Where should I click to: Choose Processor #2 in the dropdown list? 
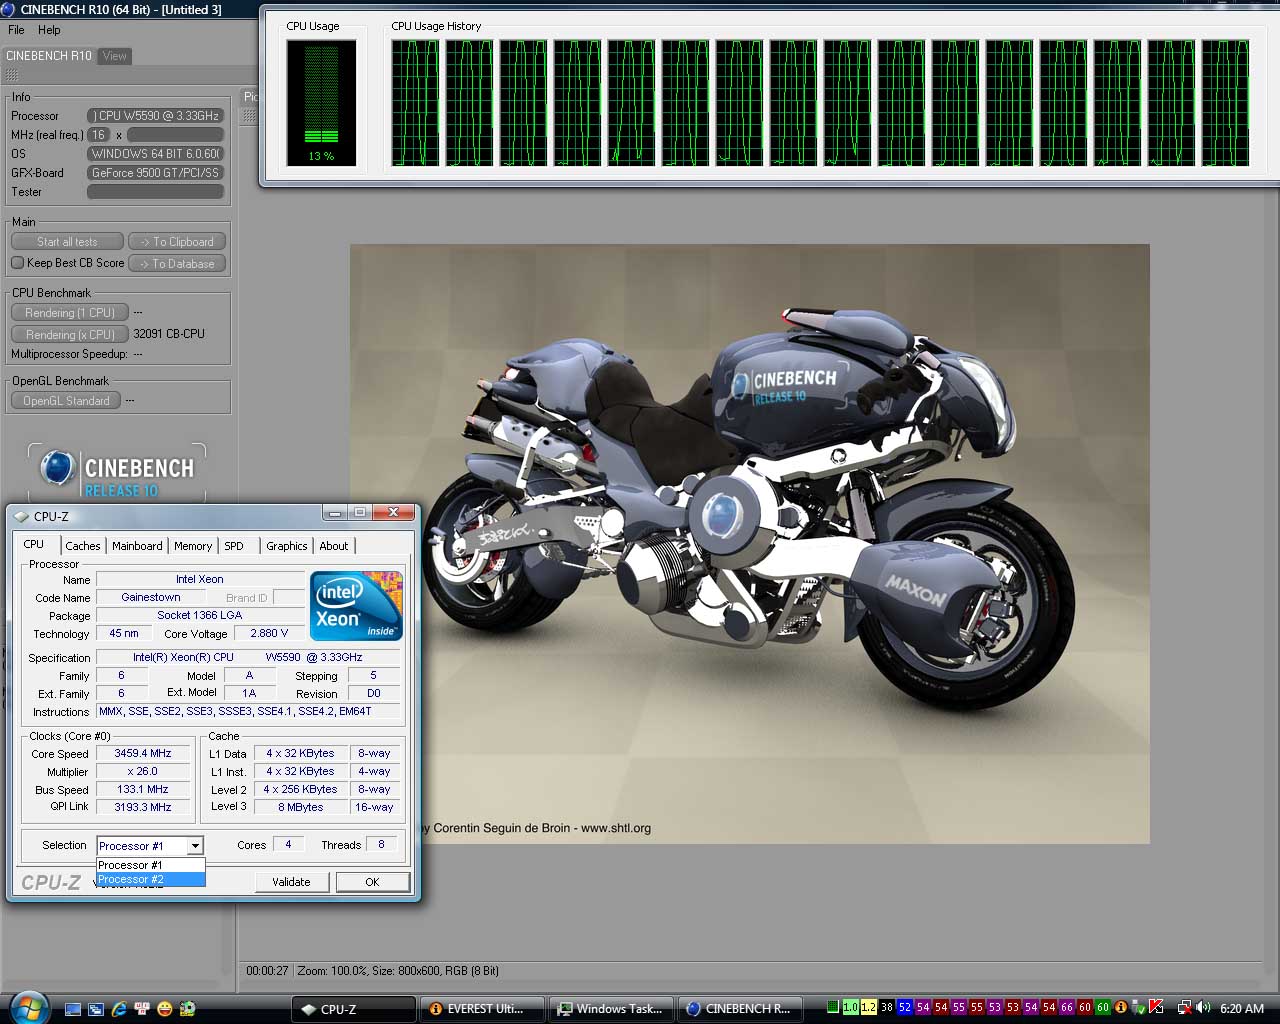coord(150,879)
